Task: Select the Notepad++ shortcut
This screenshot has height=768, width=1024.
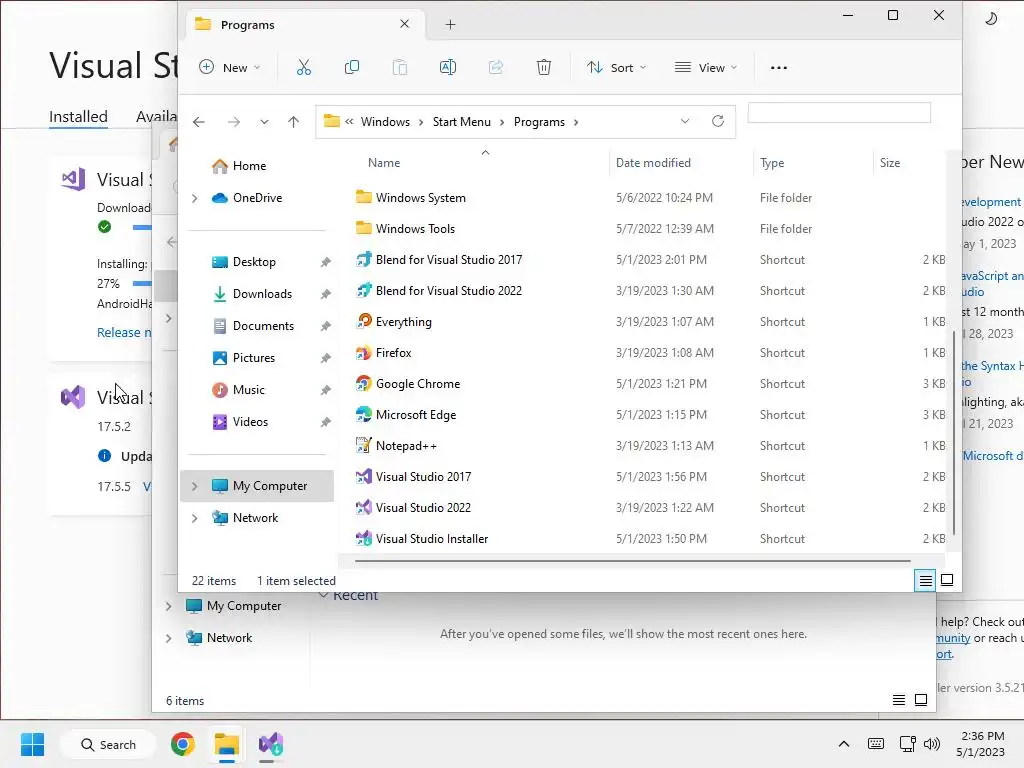Action: coord(396,446)
